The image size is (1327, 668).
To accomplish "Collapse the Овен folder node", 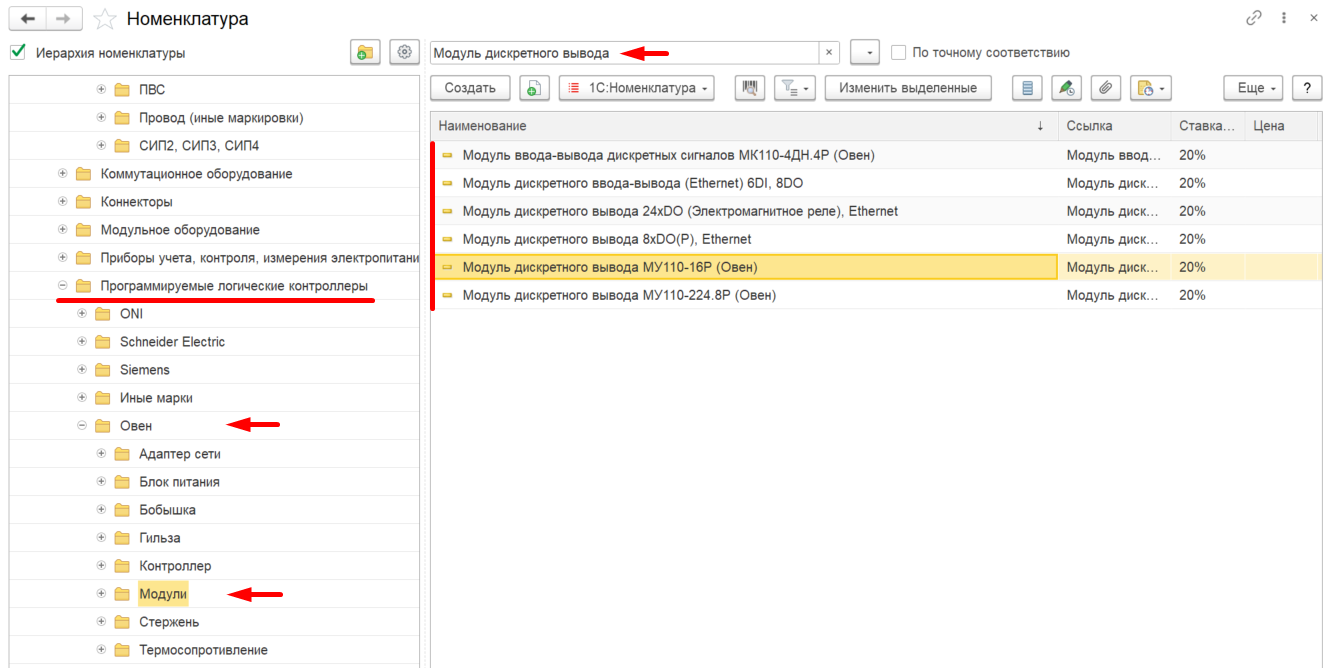I will (x=82, y=426).
